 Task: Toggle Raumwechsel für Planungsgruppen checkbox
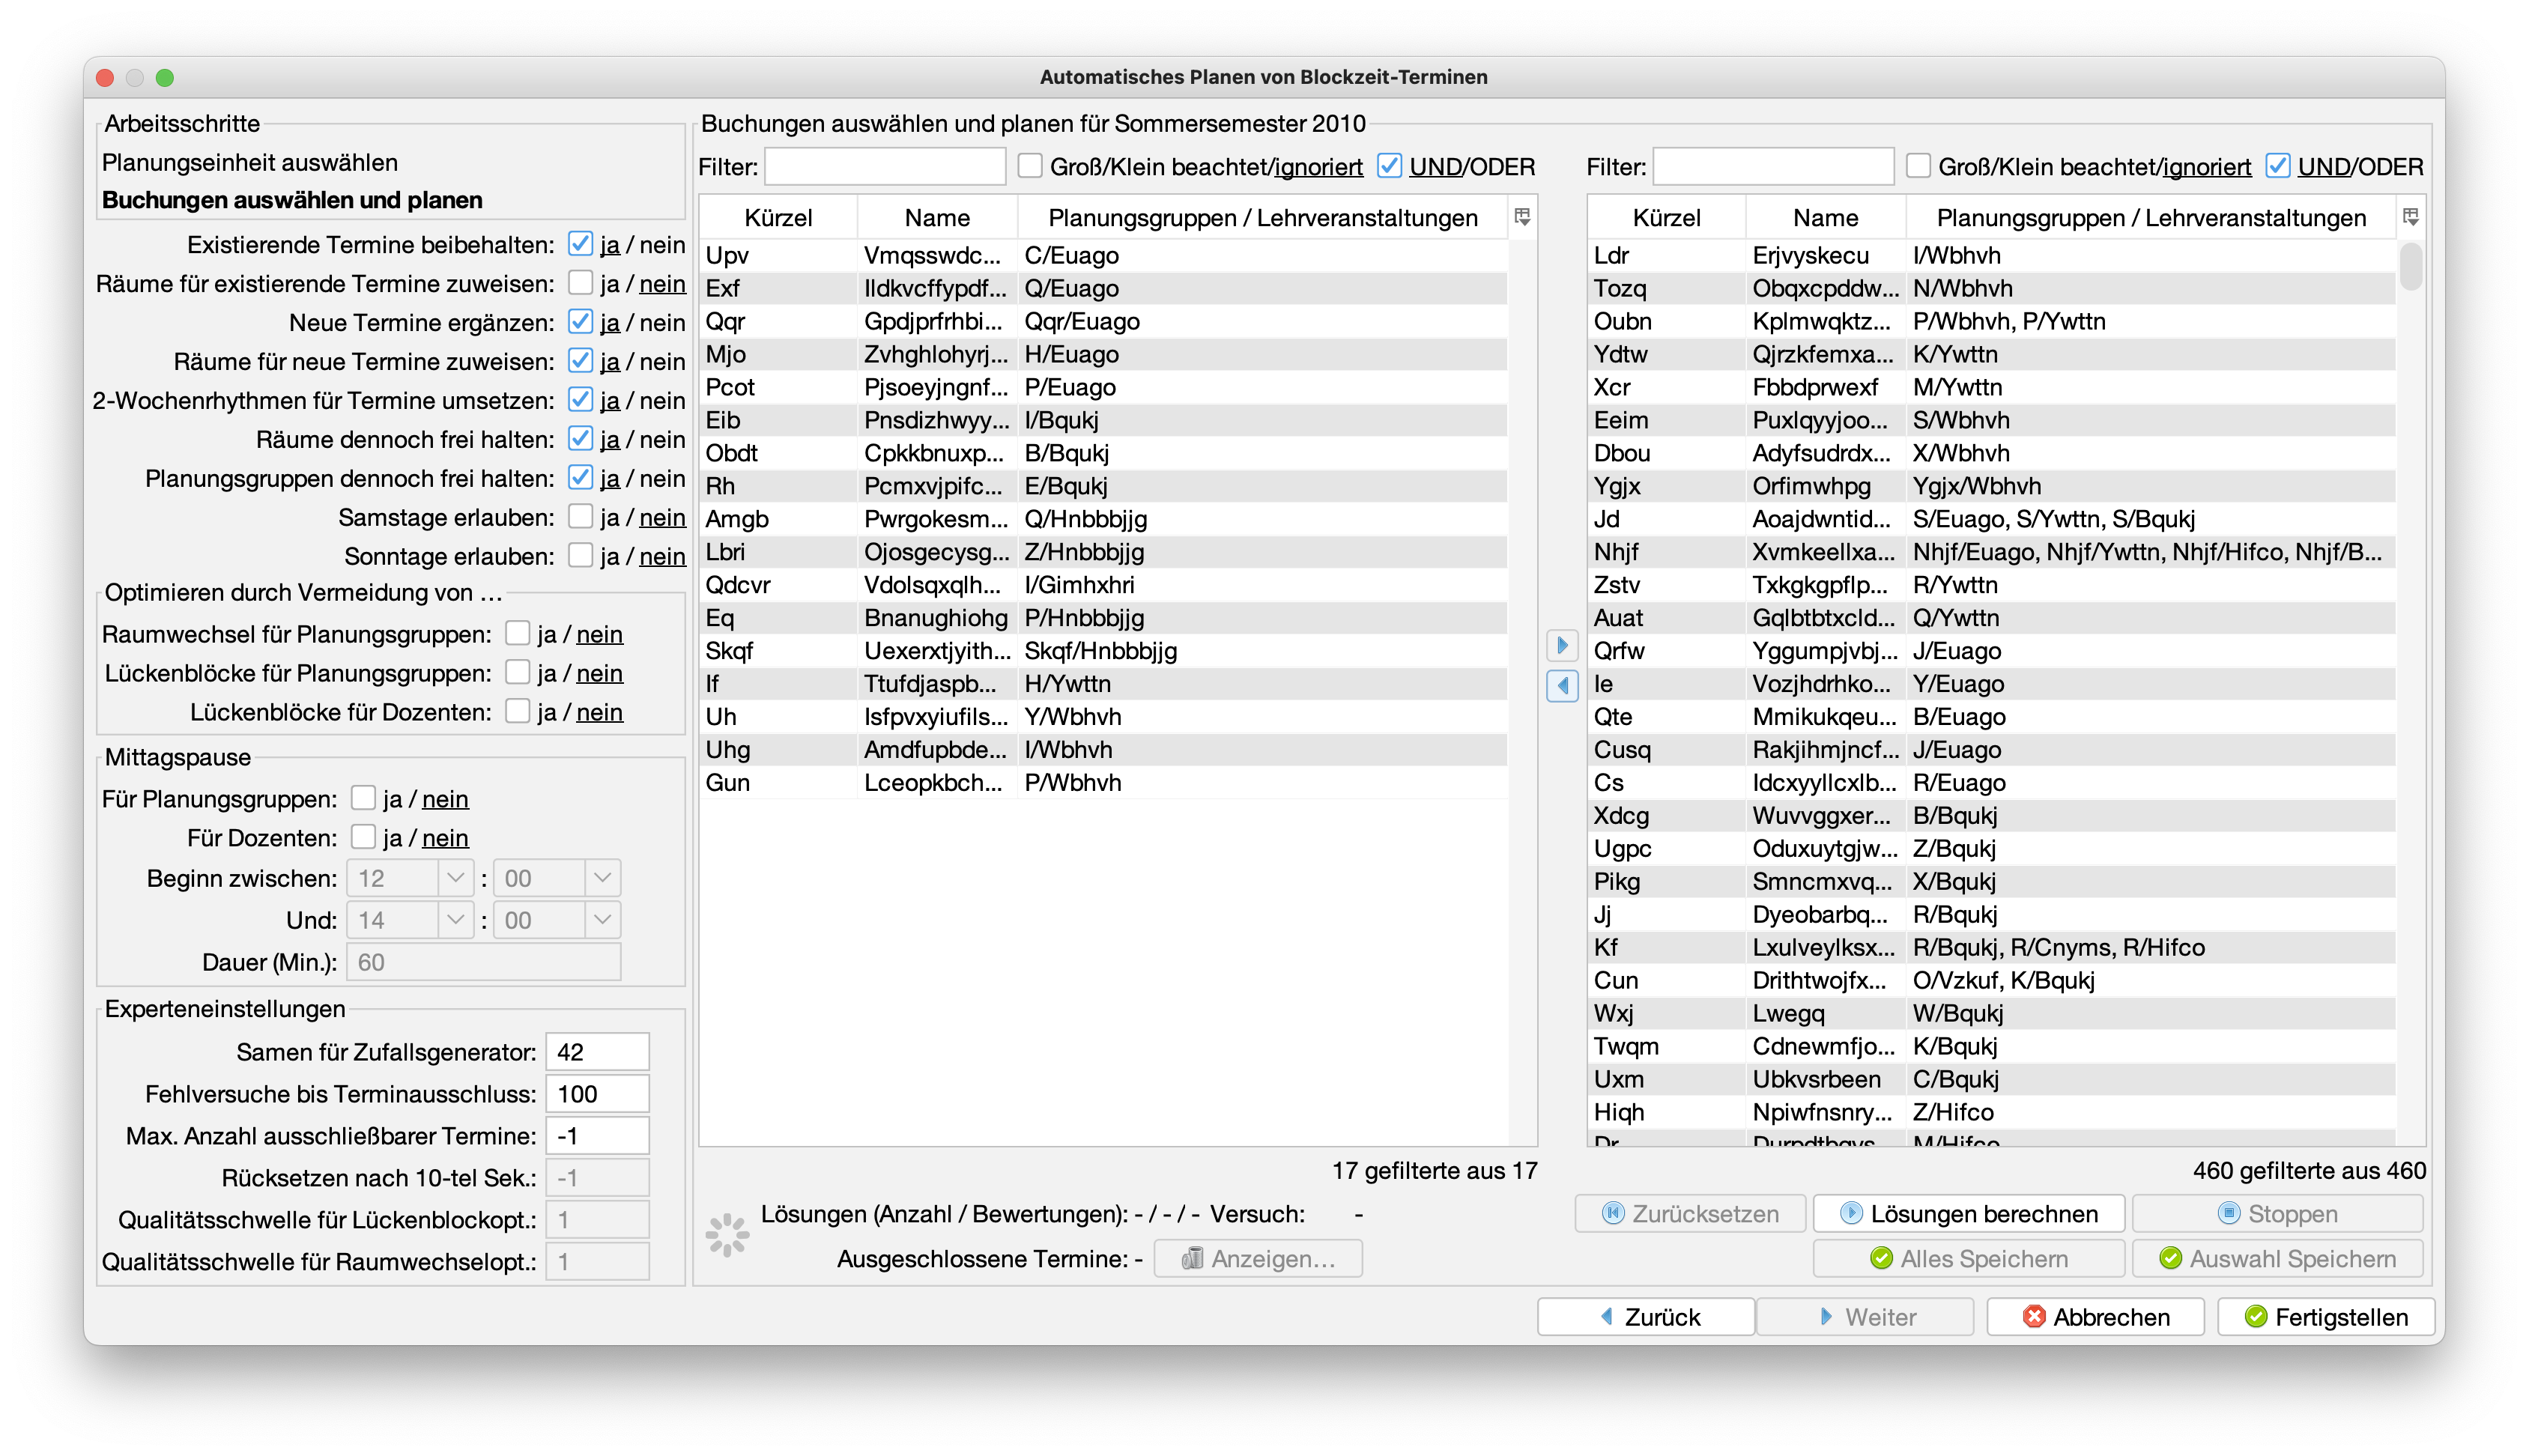(517, 634)
